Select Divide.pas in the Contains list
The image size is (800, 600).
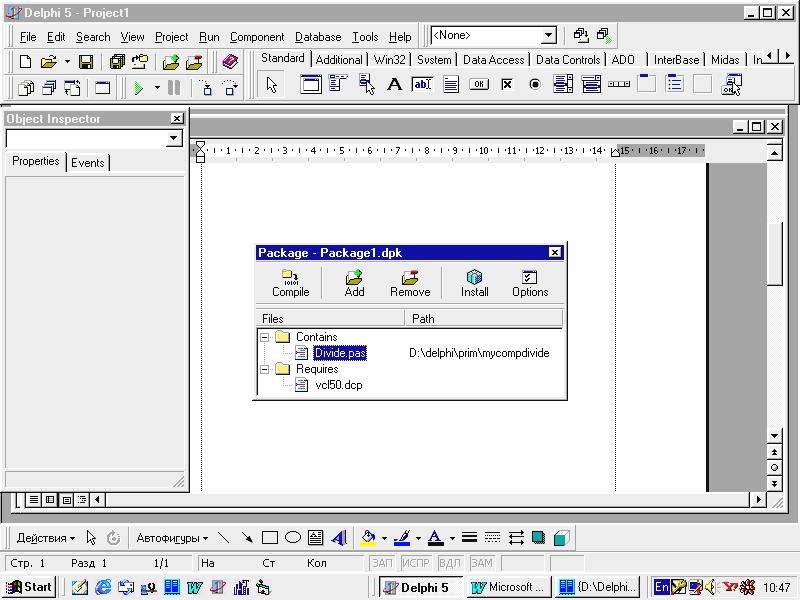(x=340, y=353)
